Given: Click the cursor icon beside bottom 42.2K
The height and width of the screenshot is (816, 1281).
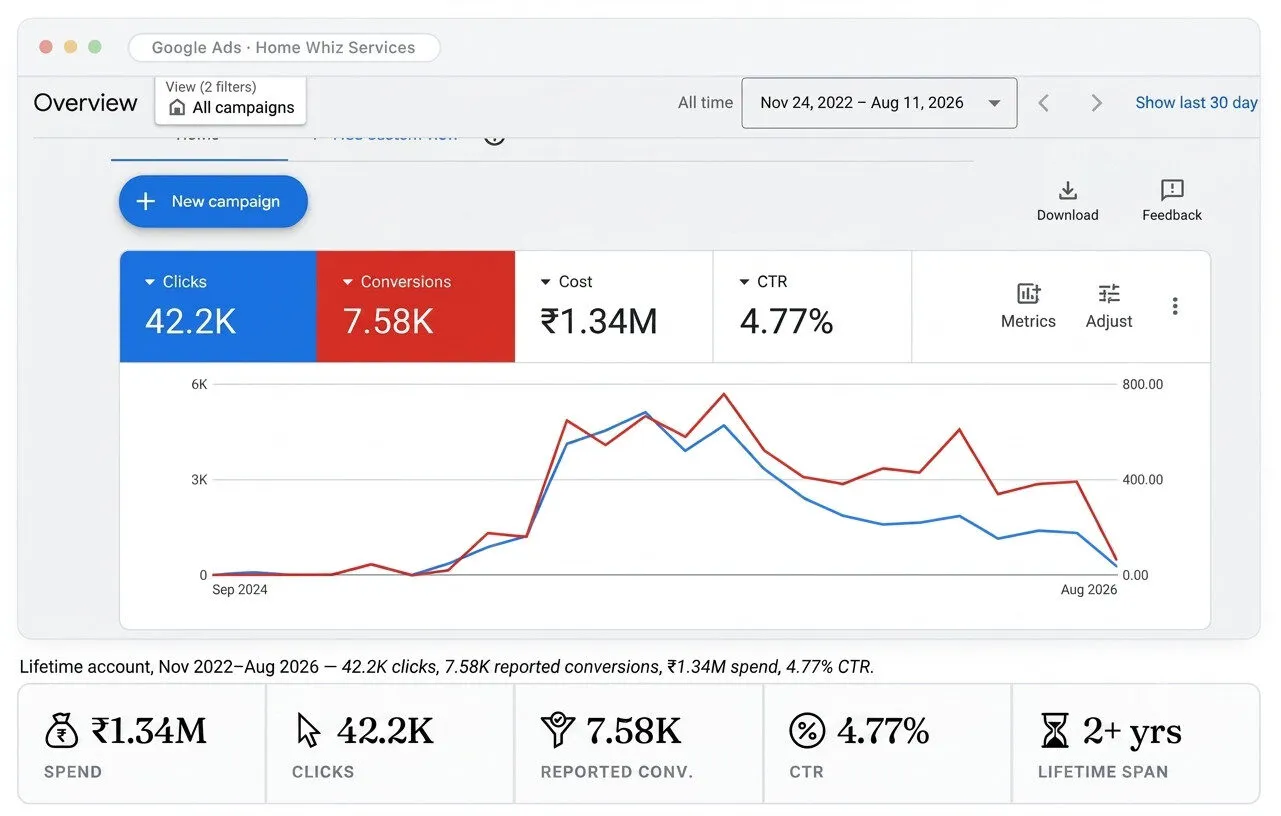Looking at the screenshot, I should [308, 731].
